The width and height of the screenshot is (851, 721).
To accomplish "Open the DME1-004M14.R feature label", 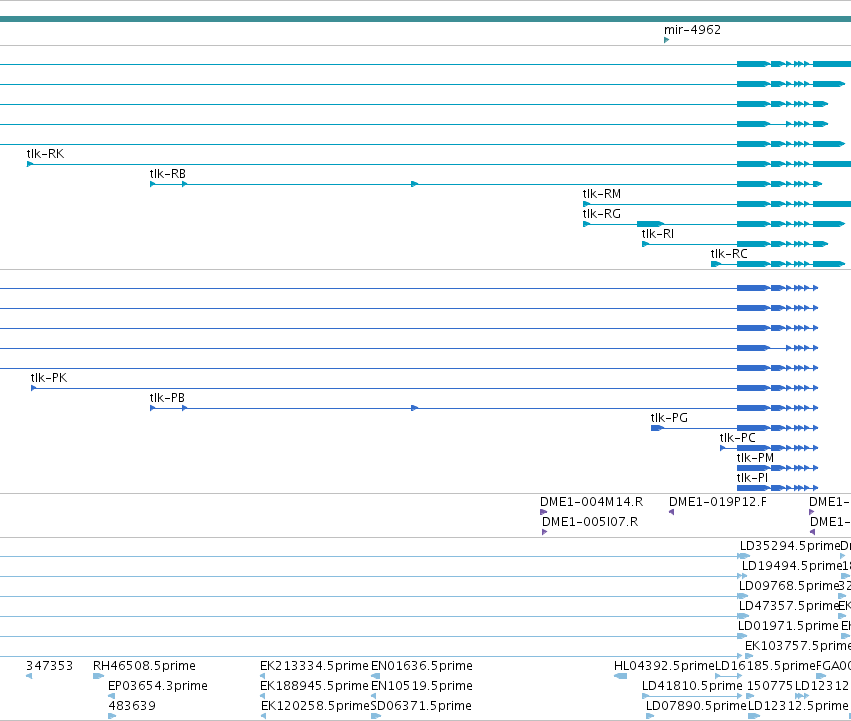I will 591,502.
